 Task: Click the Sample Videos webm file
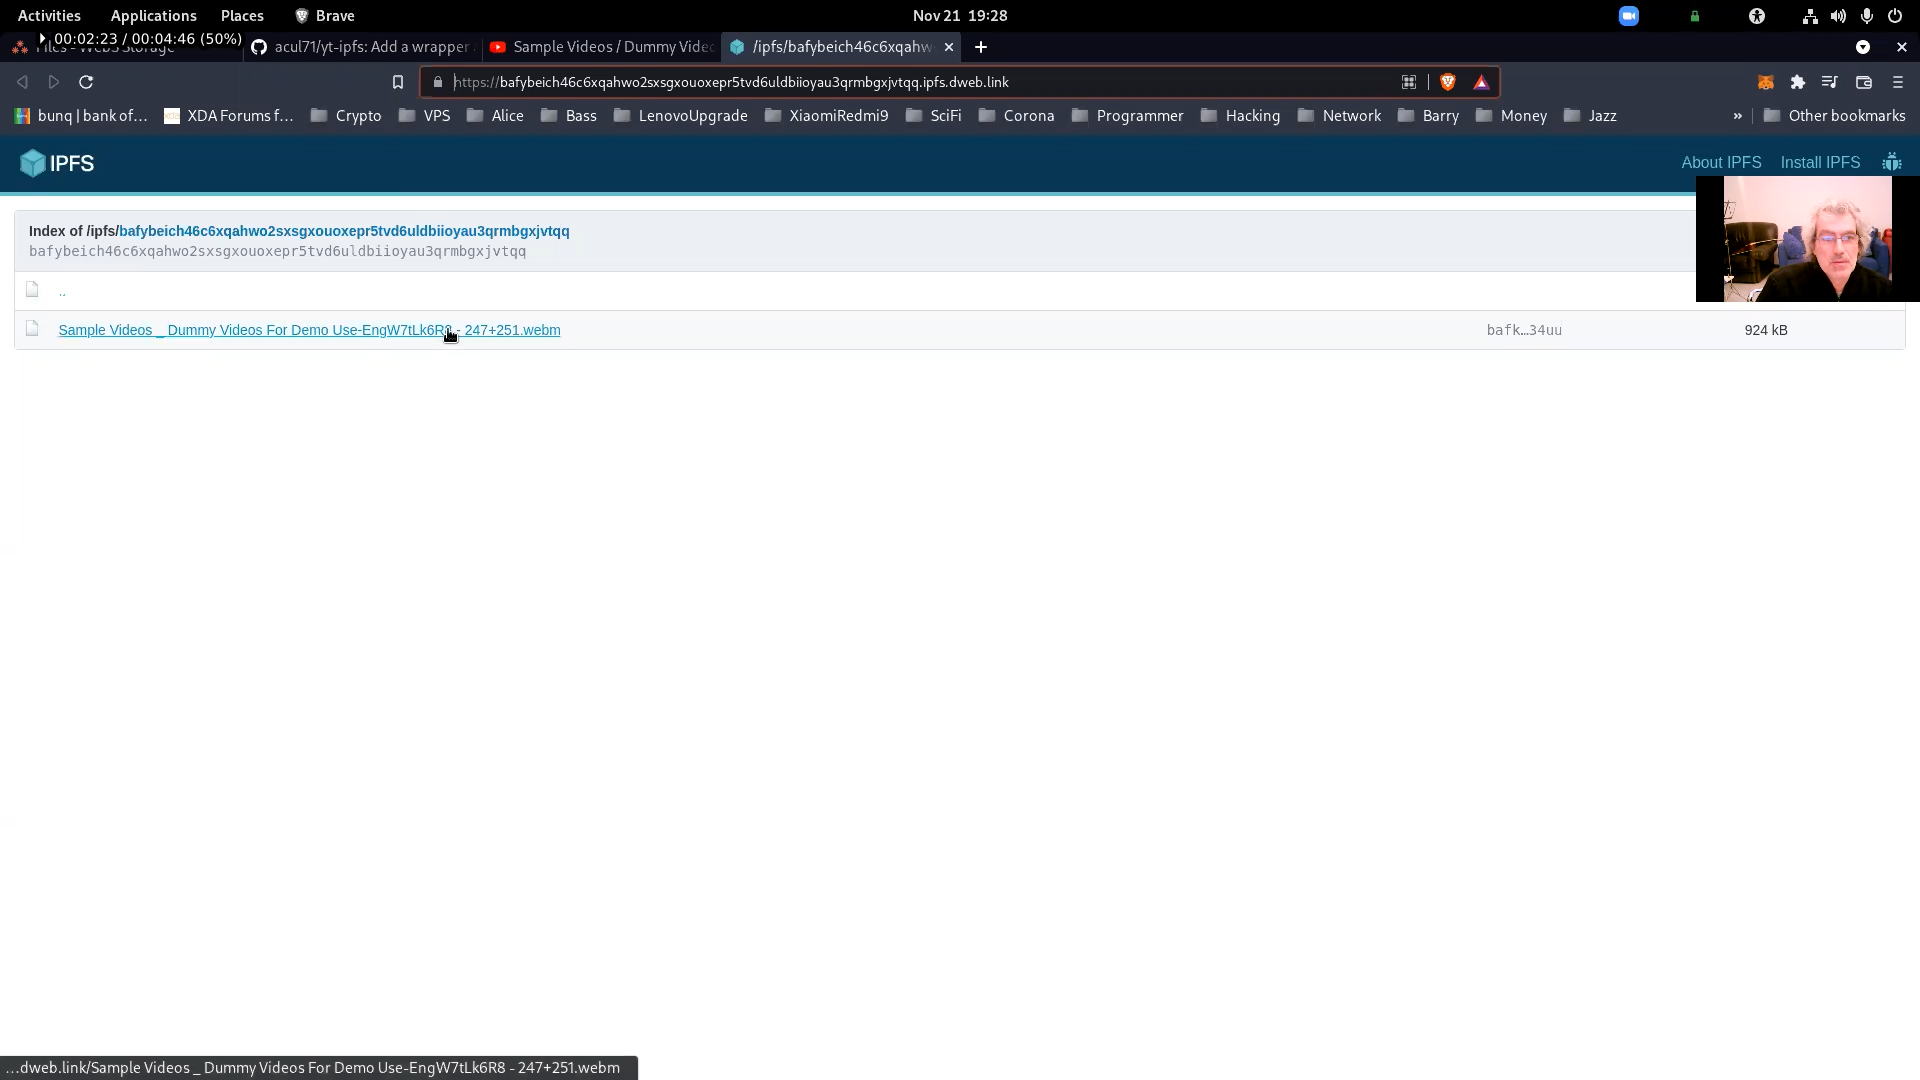pyautogui.click(x=310, y=330)
